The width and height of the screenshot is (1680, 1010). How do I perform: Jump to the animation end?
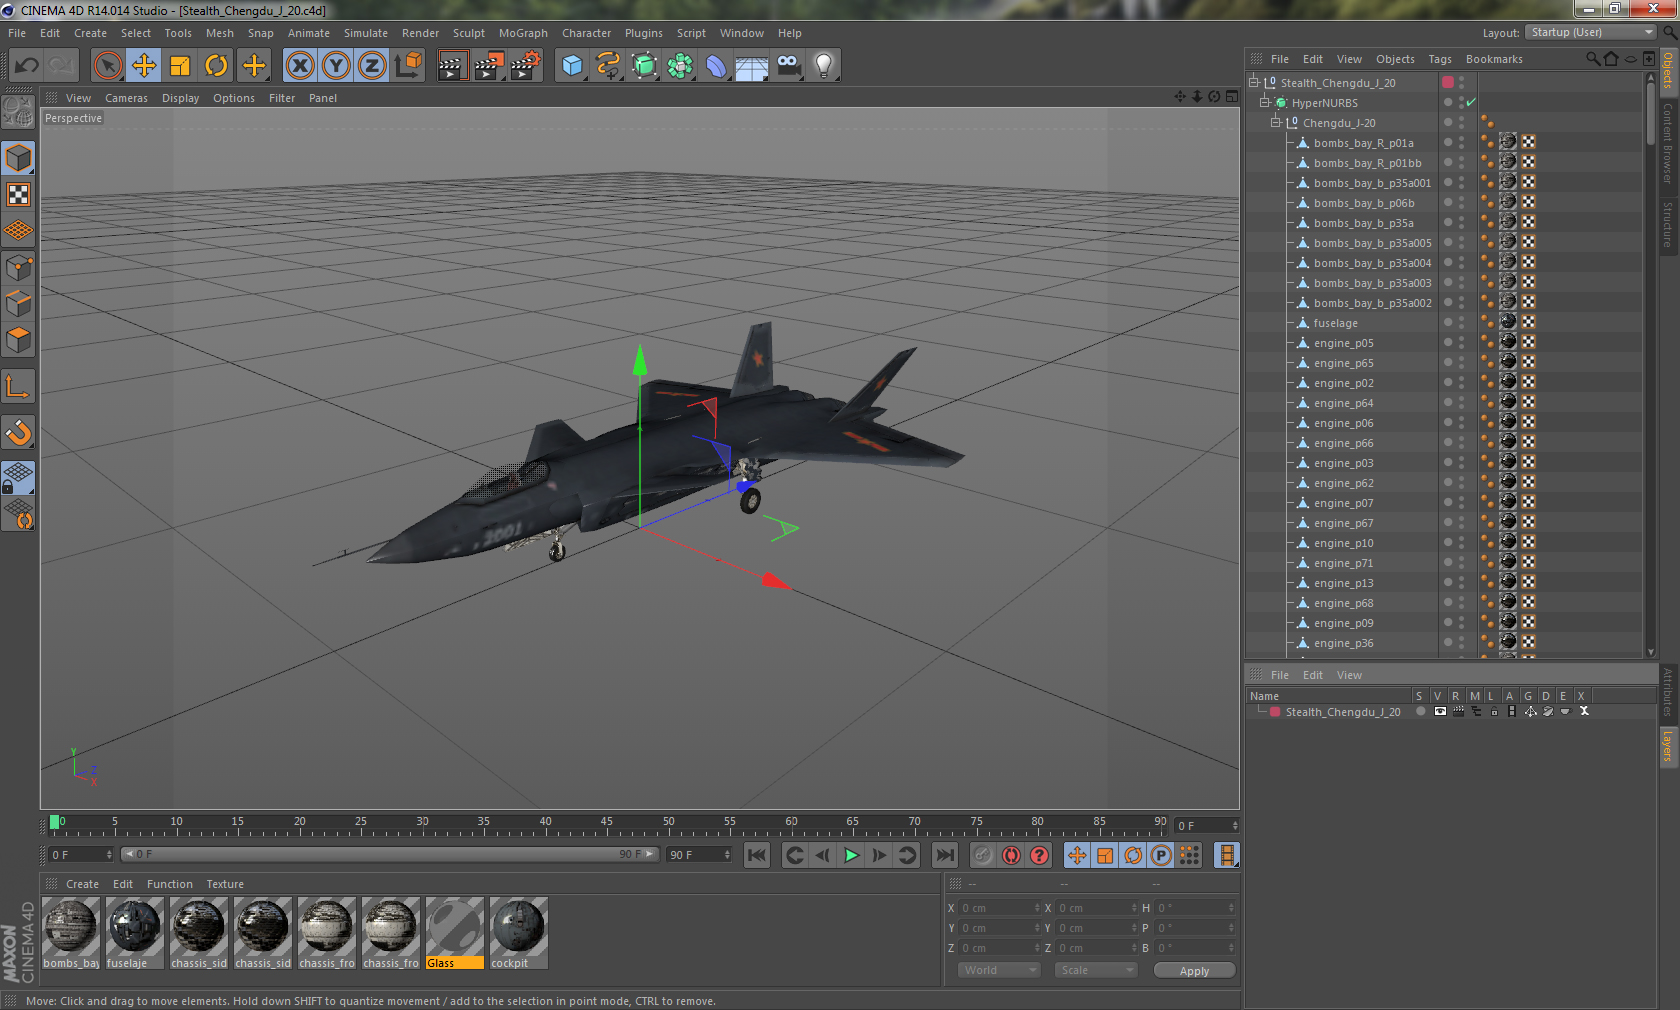pyautogui.click(x=944, y=855)
